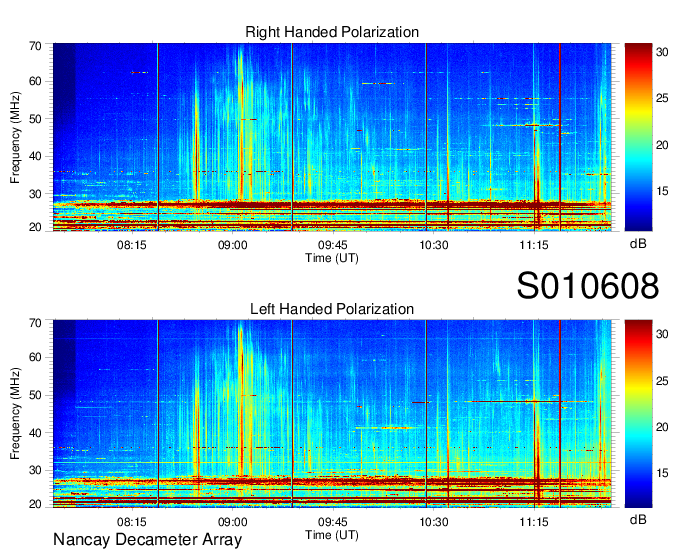
Task: Click the 20 label on the top colorbar
Action: (662, 145)
